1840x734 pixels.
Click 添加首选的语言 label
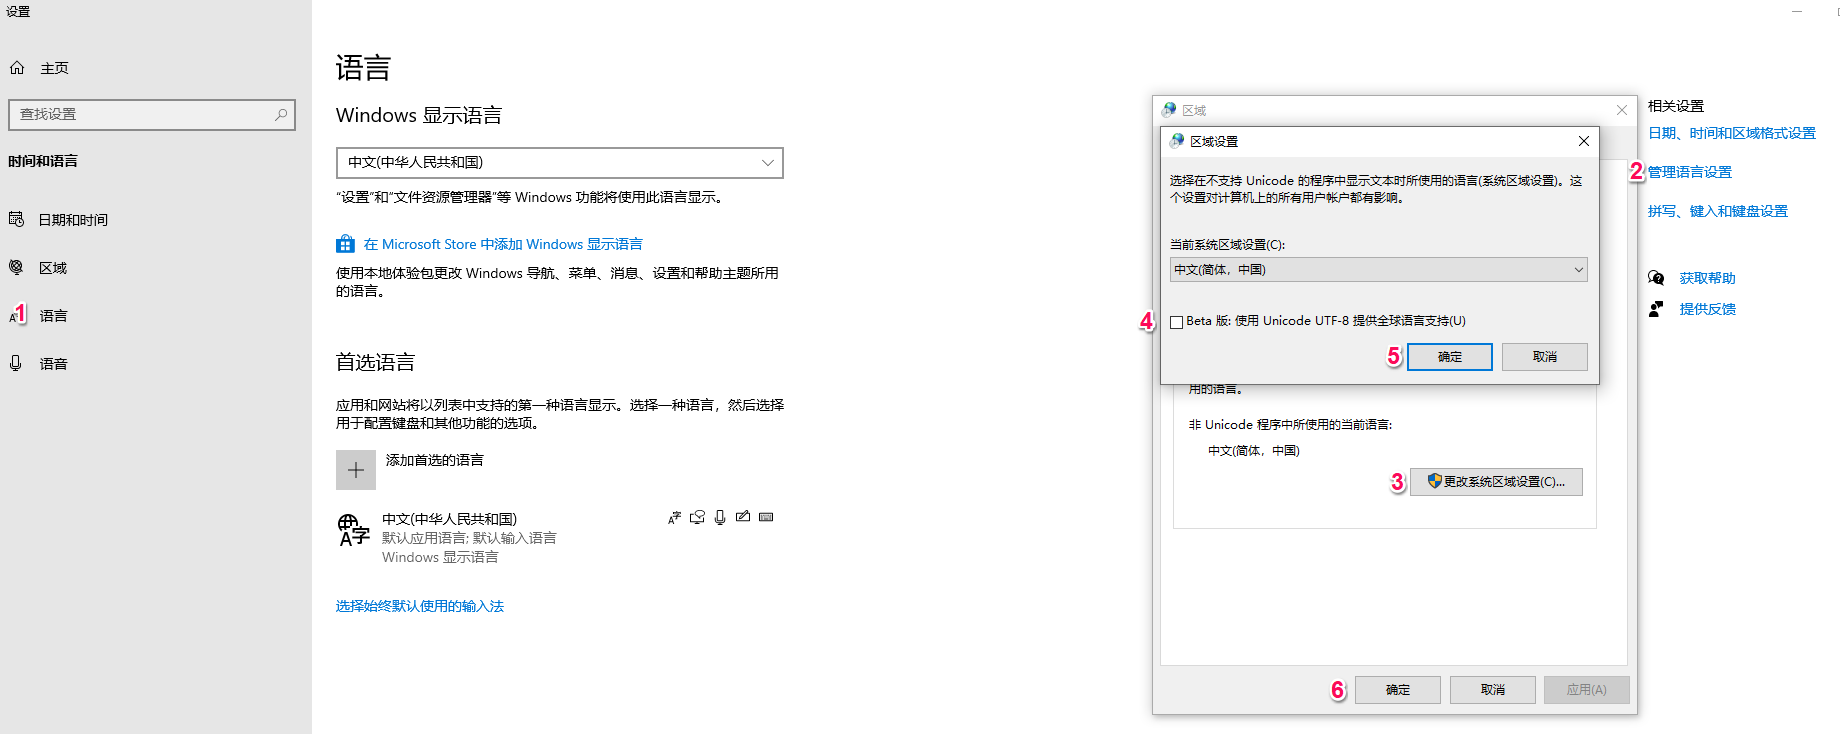click(435, 460)
